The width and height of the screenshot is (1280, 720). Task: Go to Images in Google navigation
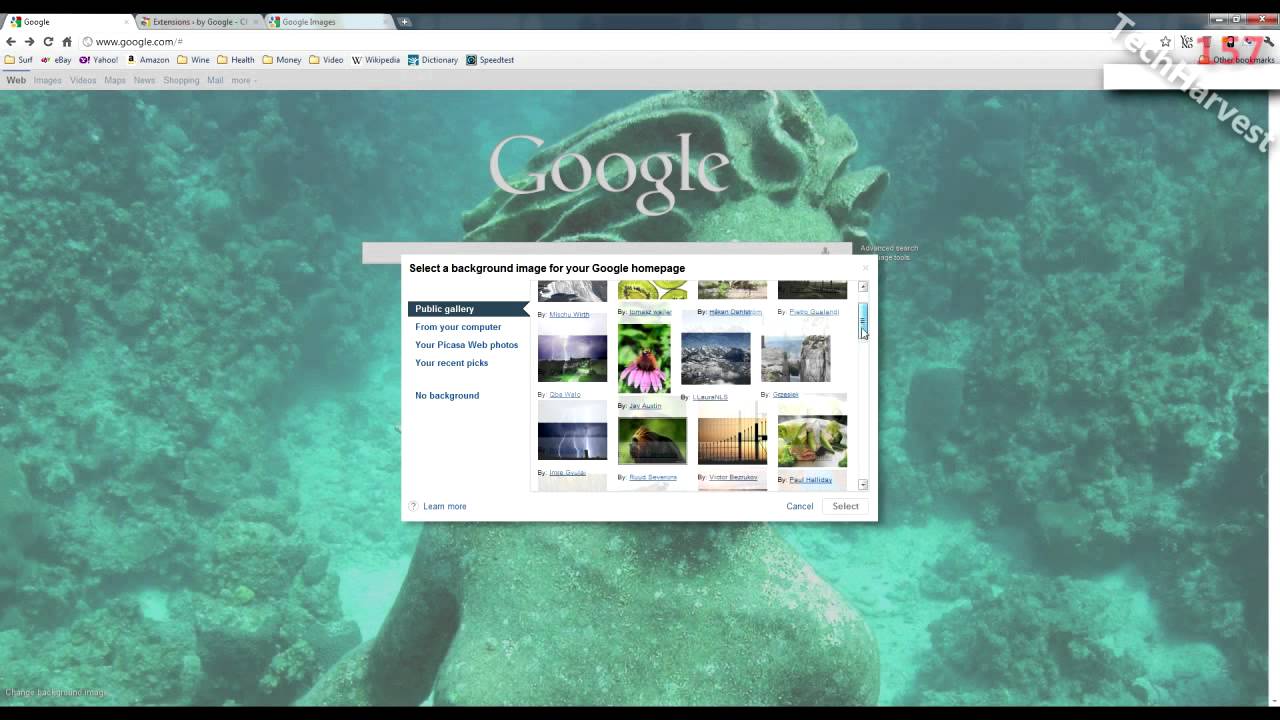point(48,80)
